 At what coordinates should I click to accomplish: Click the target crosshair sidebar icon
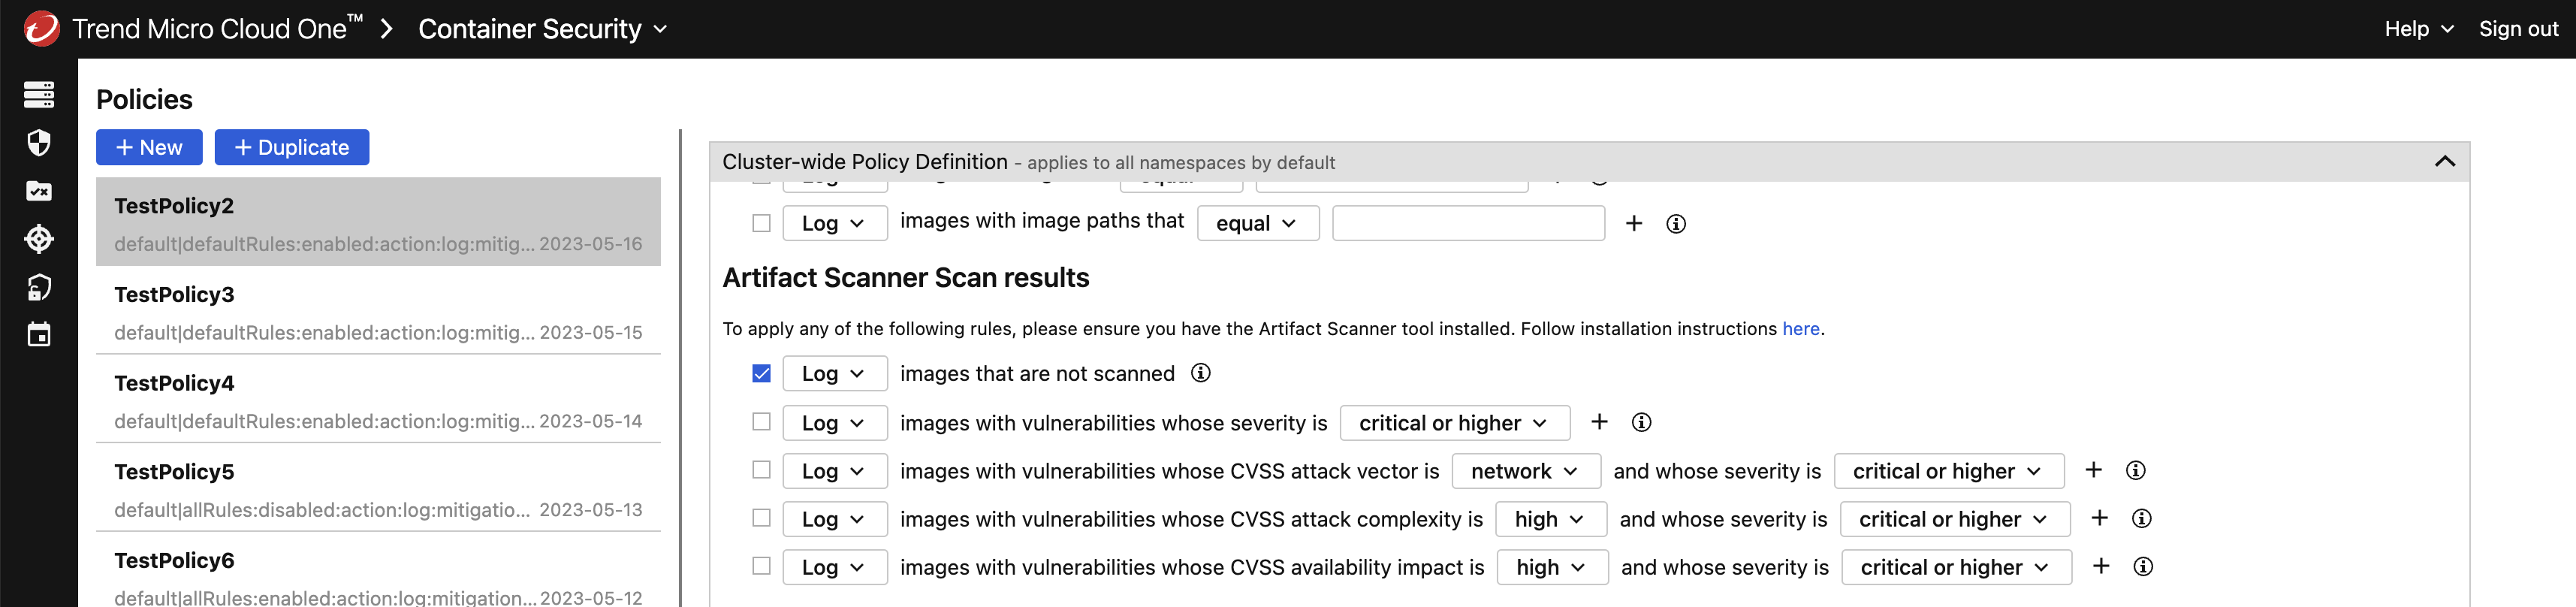[39, 239]
